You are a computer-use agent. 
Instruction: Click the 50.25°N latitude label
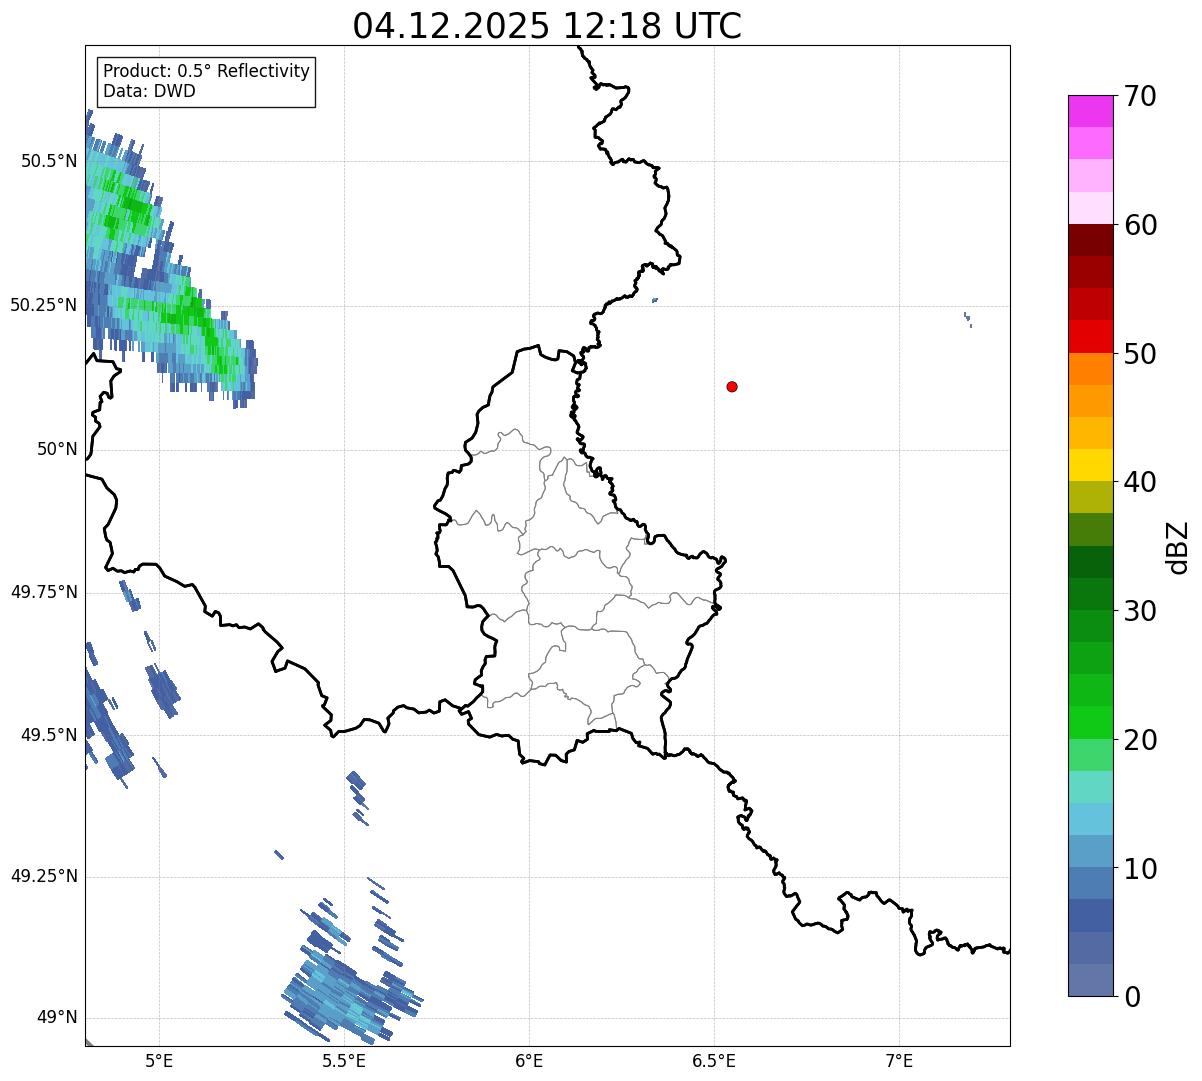click(44, 305)
